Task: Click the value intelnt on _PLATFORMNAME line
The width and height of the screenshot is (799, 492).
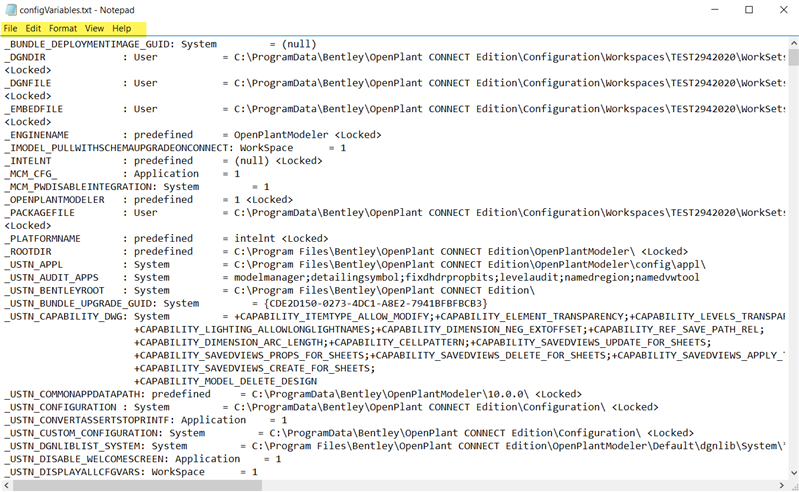Action: tap(255, 238)
